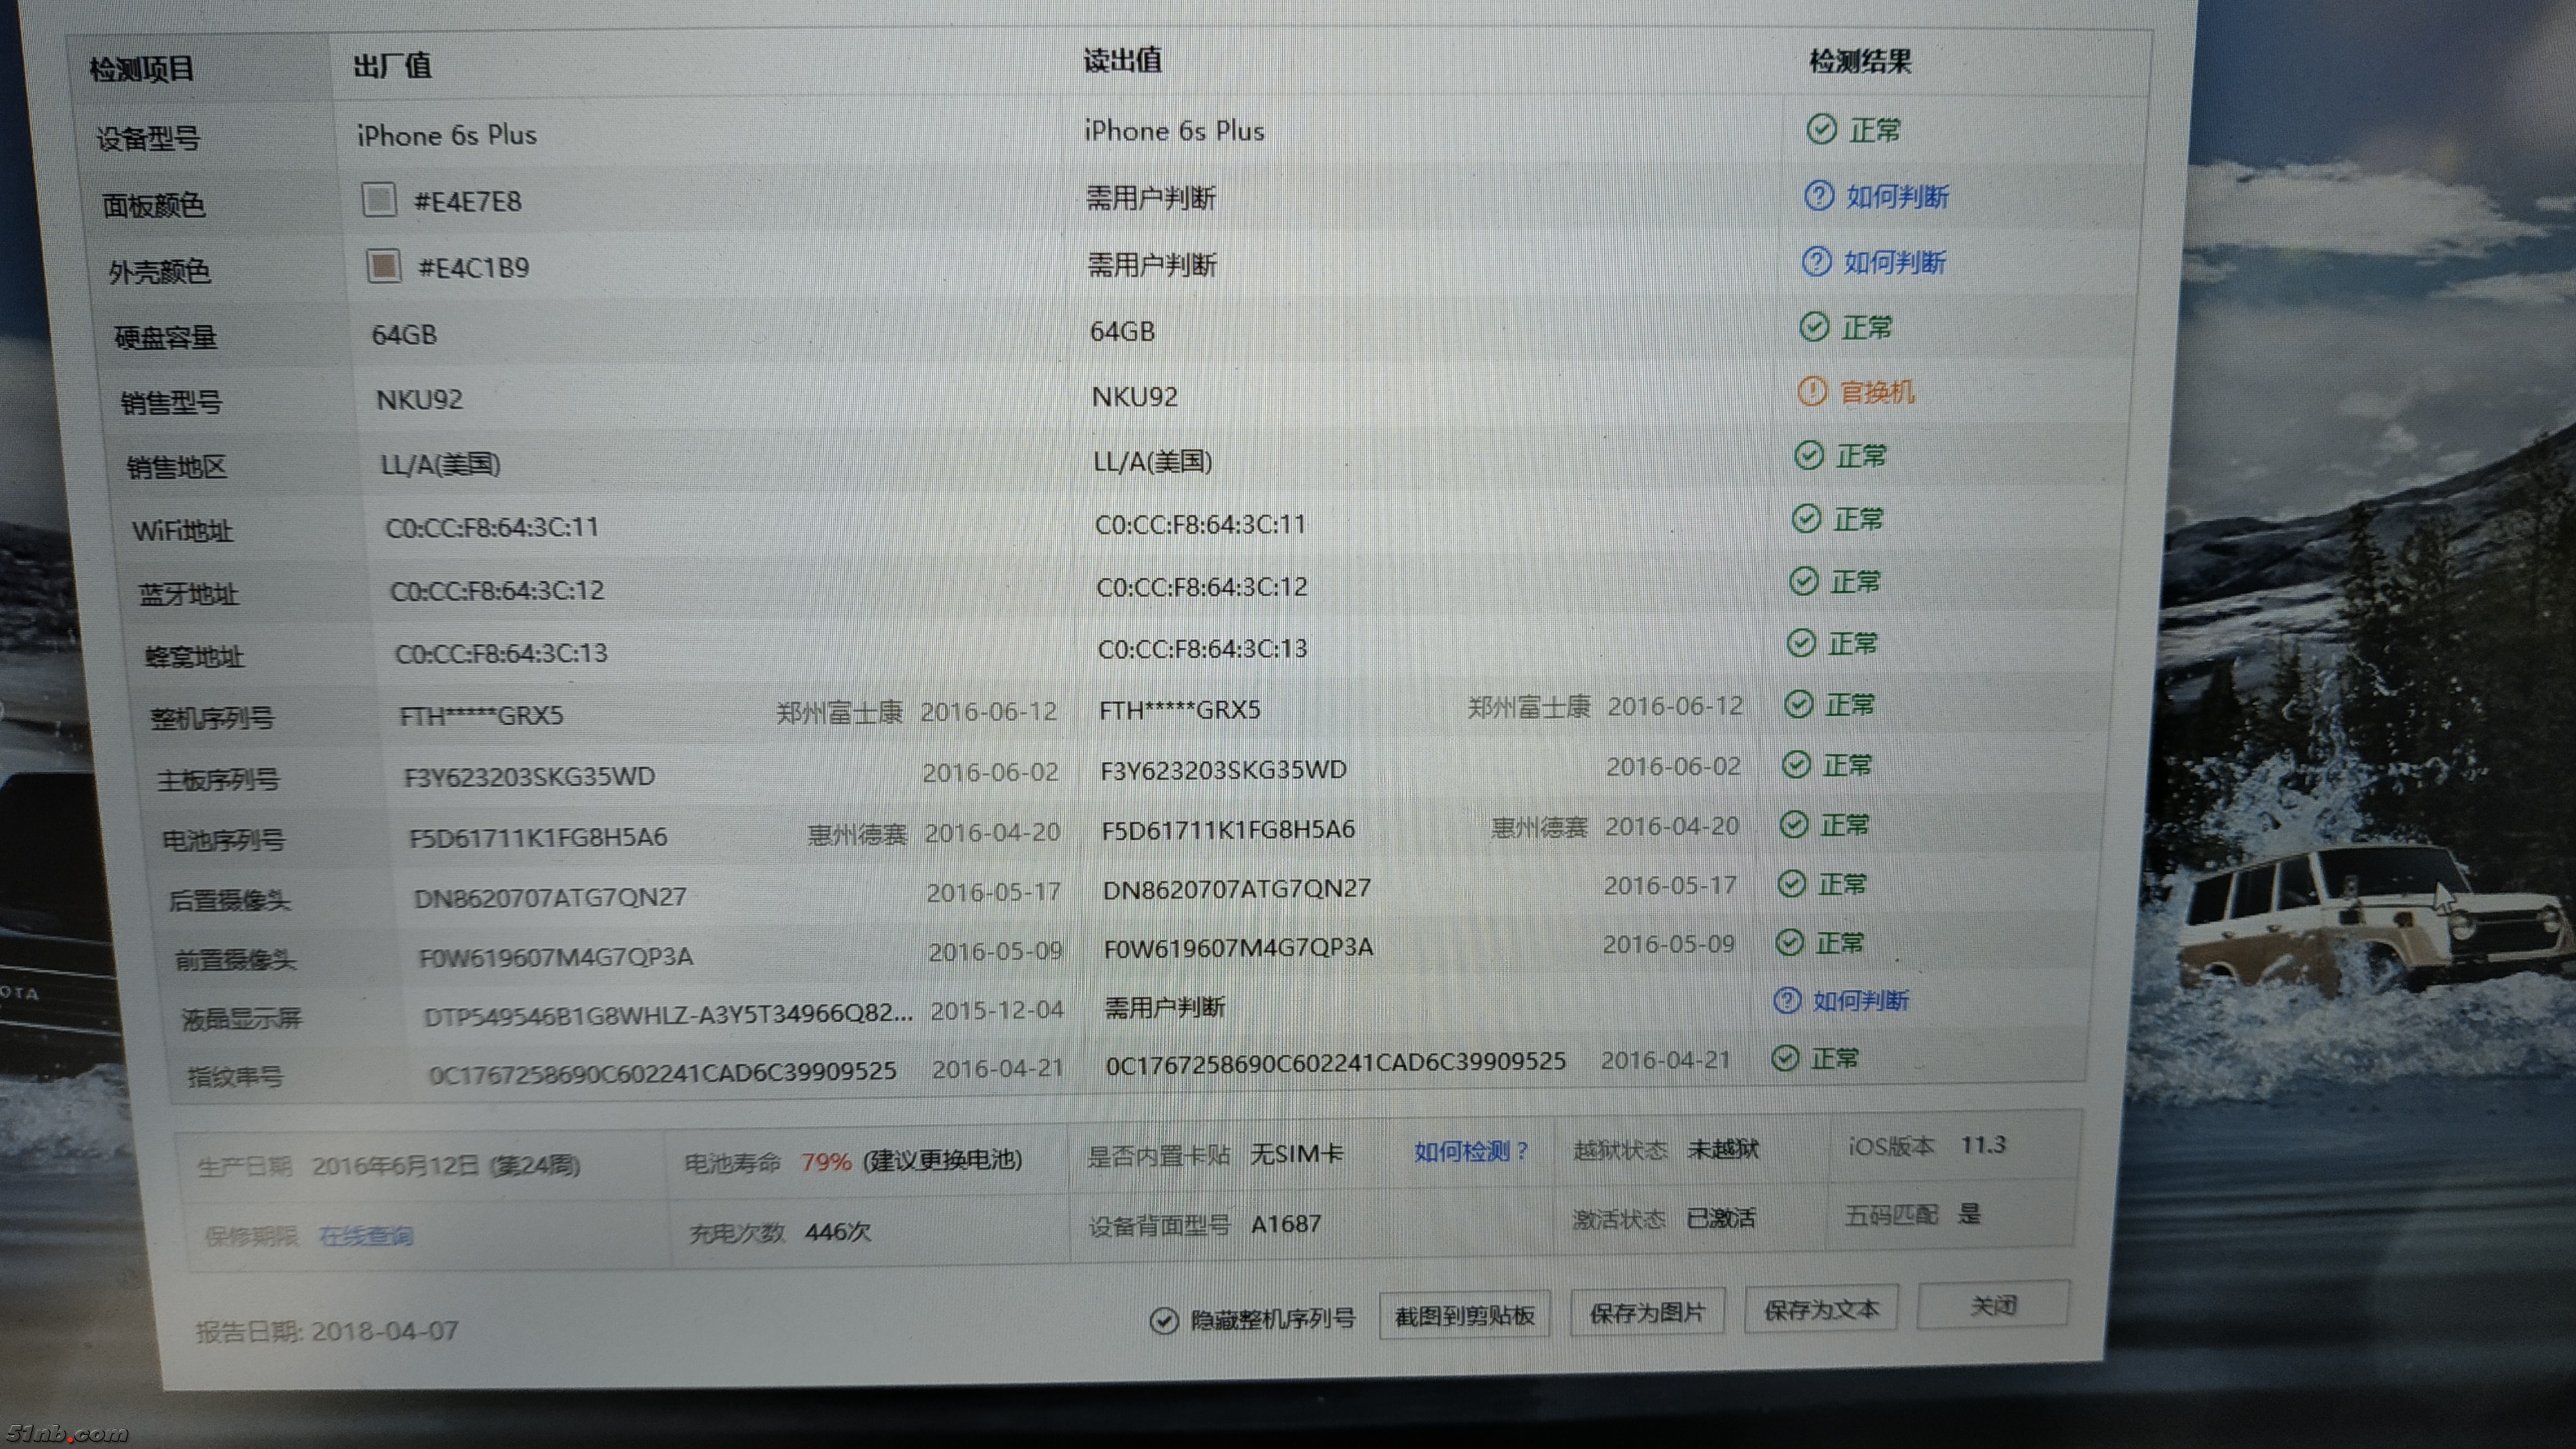2576x1449 pixels.
Task: Click the green check icon in 指纹串号 row
Action: point(1784,1058)
